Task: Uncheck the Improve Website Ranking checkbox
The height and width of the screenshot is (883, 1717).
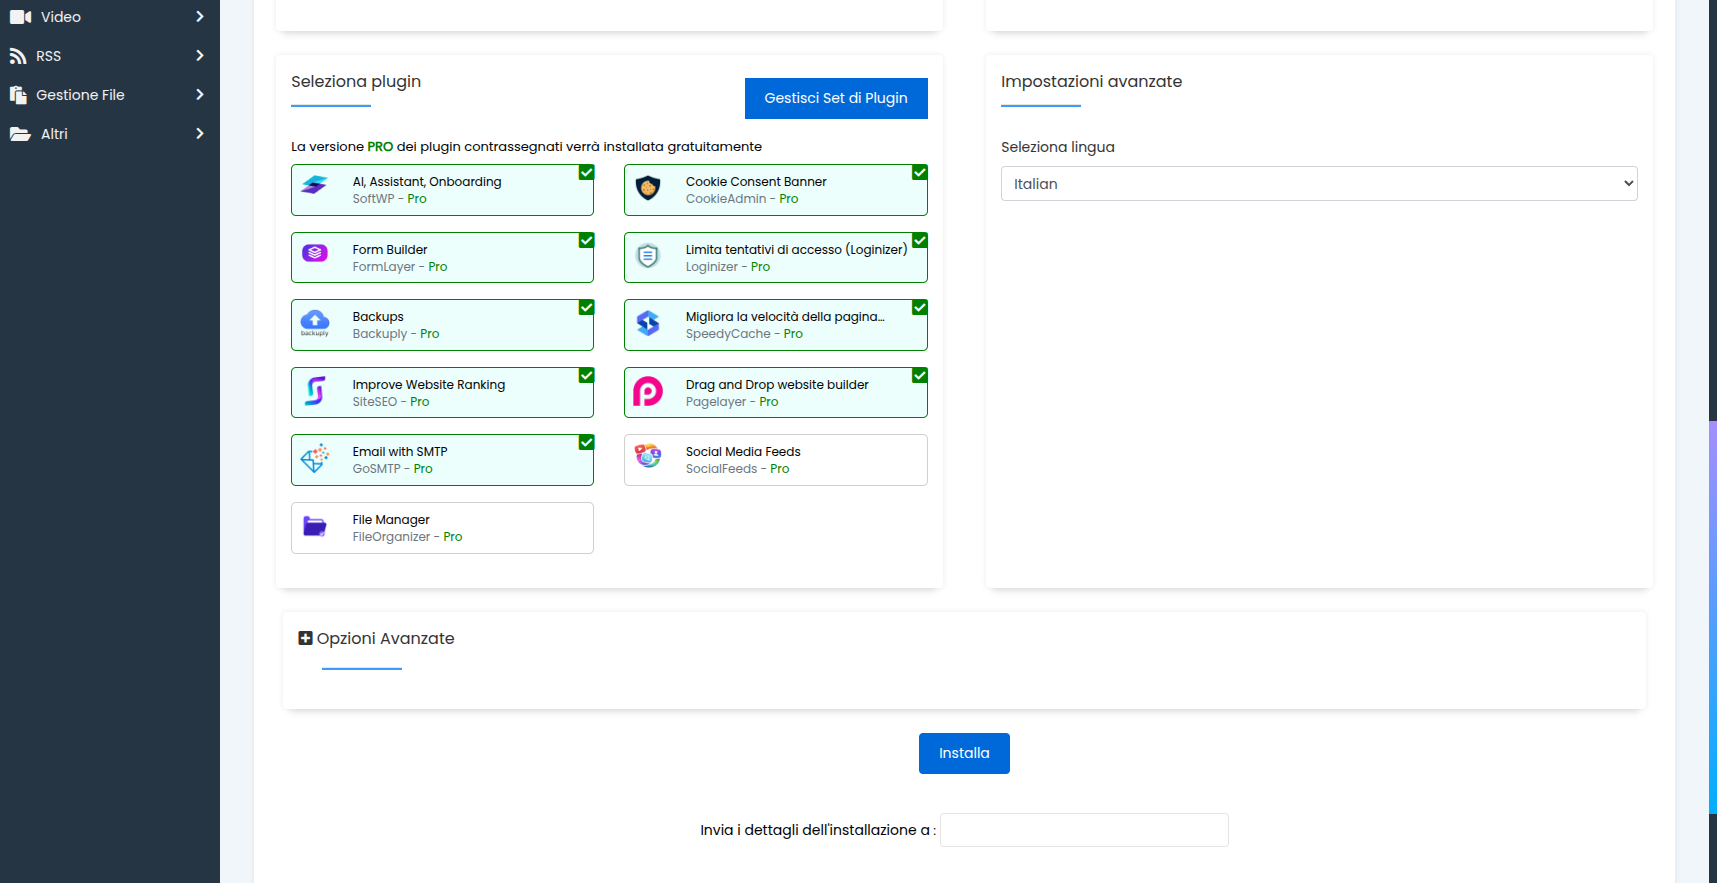Action: pyautogui.click(x=586, y=376)
